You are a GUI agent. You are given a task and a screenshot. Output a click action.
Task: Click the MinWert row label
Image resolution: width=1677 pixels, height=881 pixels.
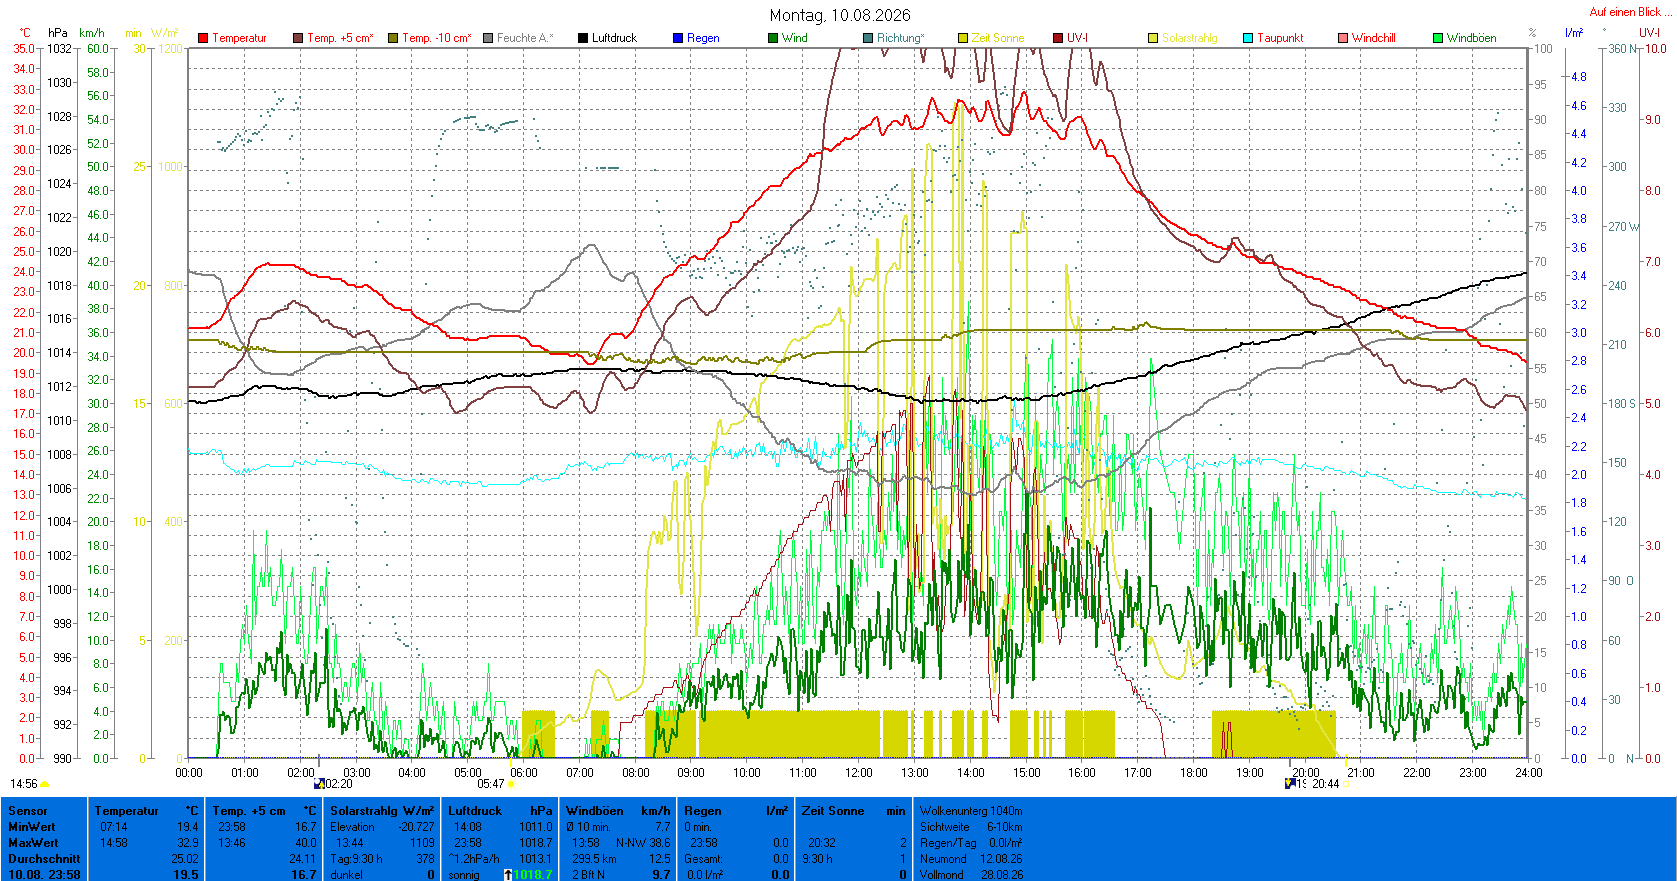(x=32, y=827)
